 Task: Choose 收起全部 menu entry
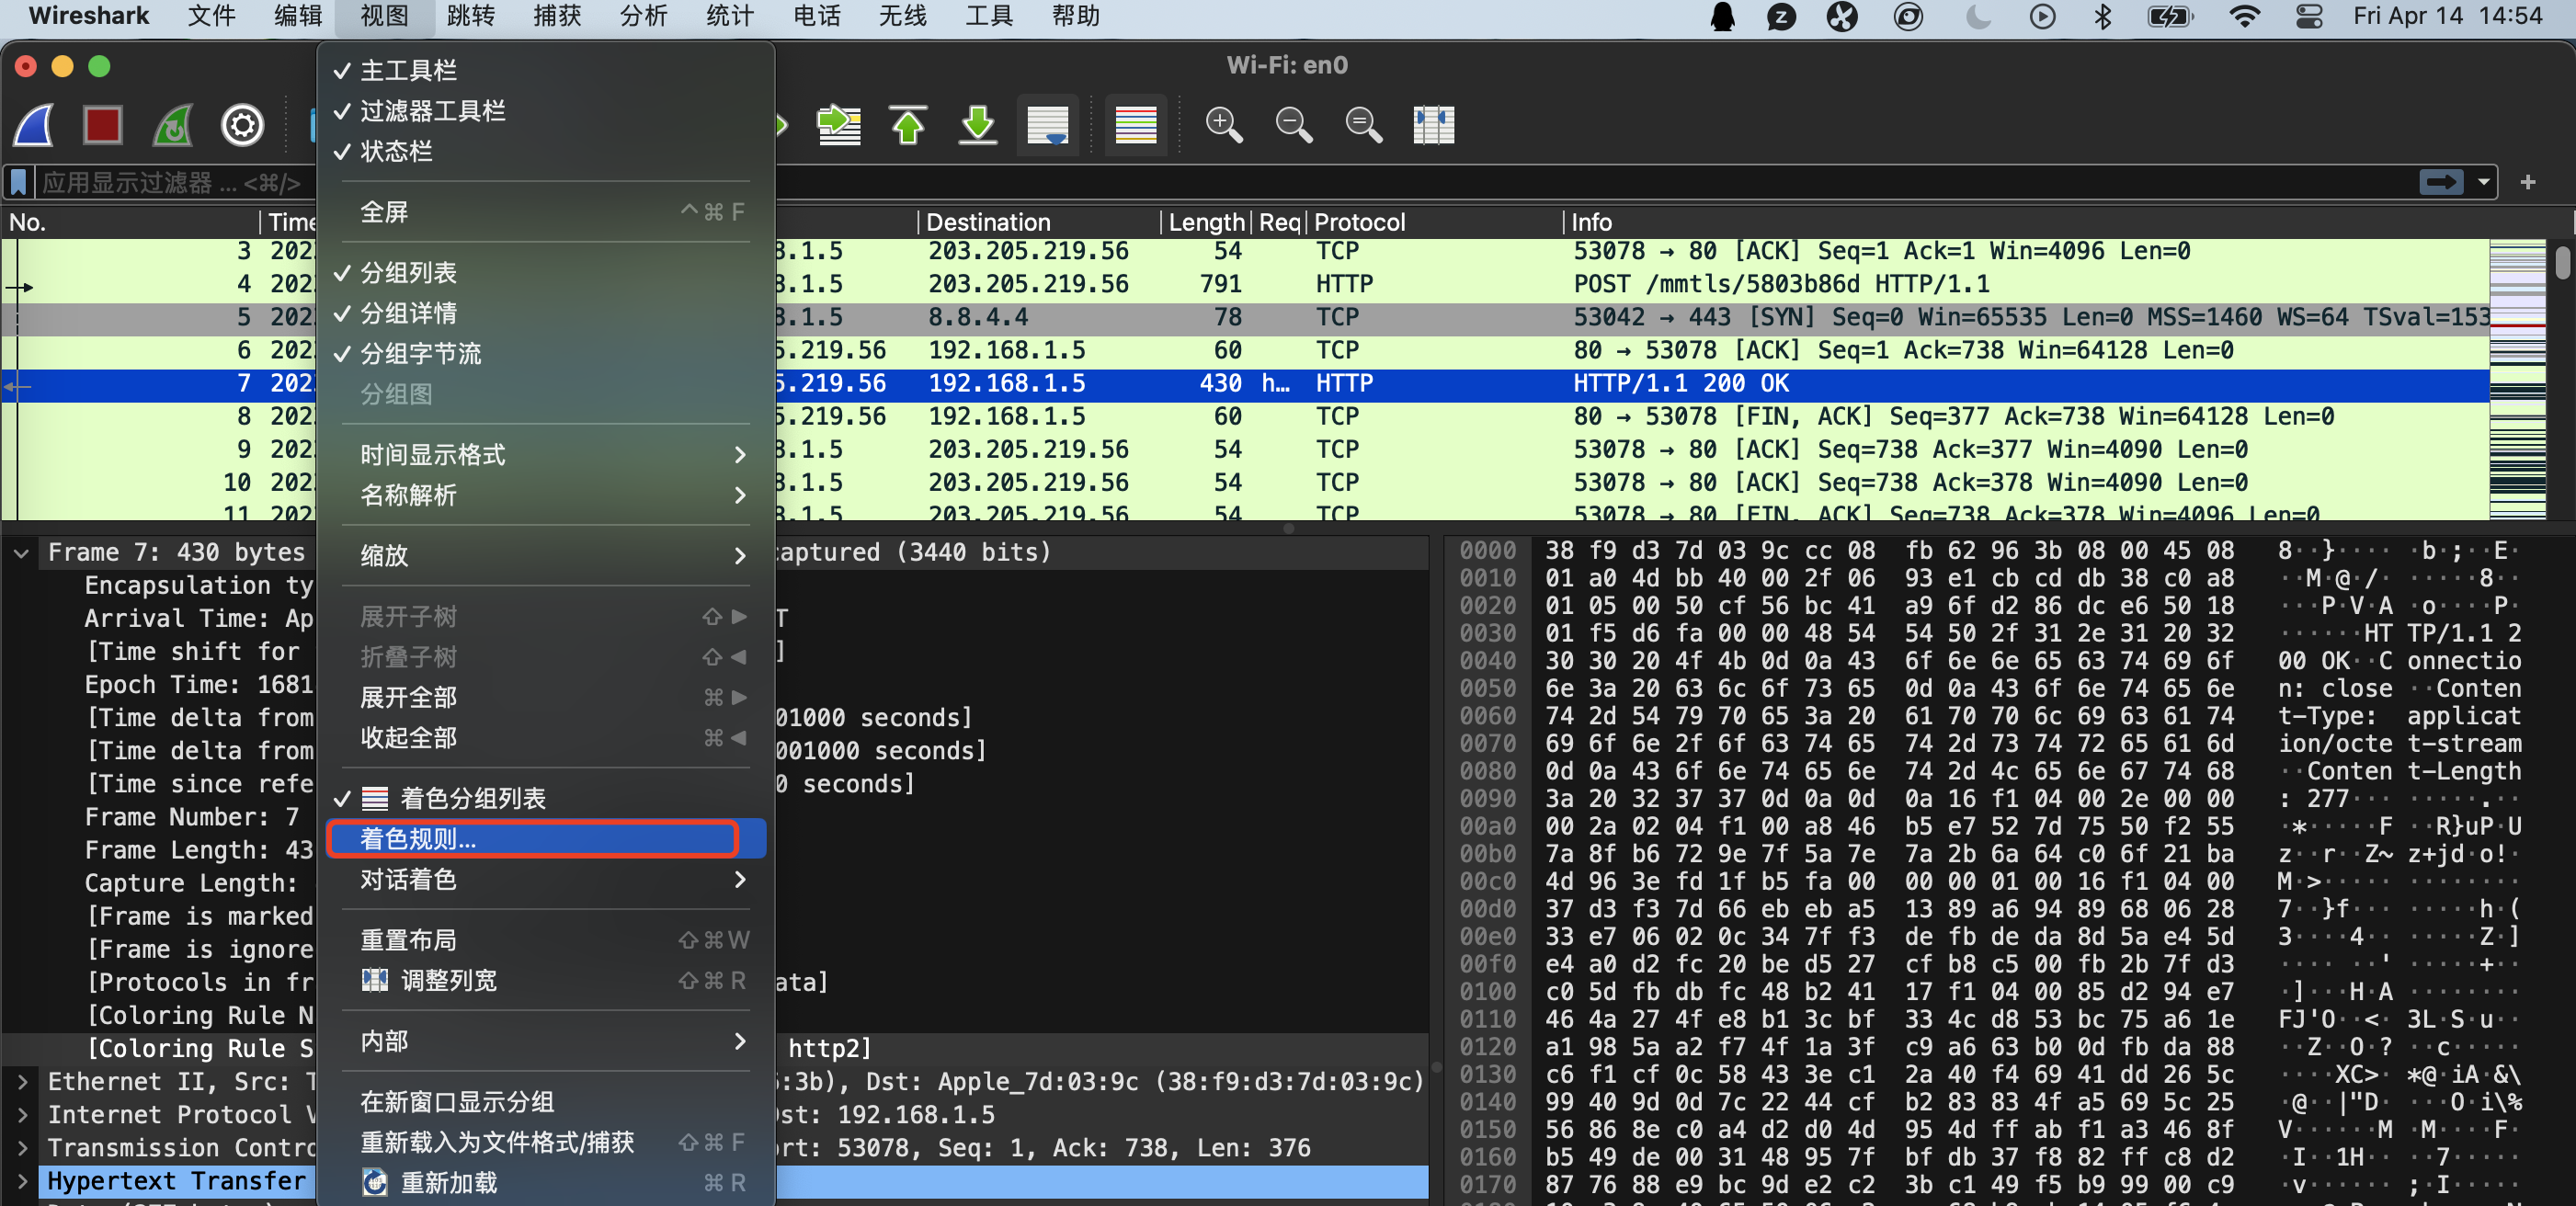click(x=546, y=738)
